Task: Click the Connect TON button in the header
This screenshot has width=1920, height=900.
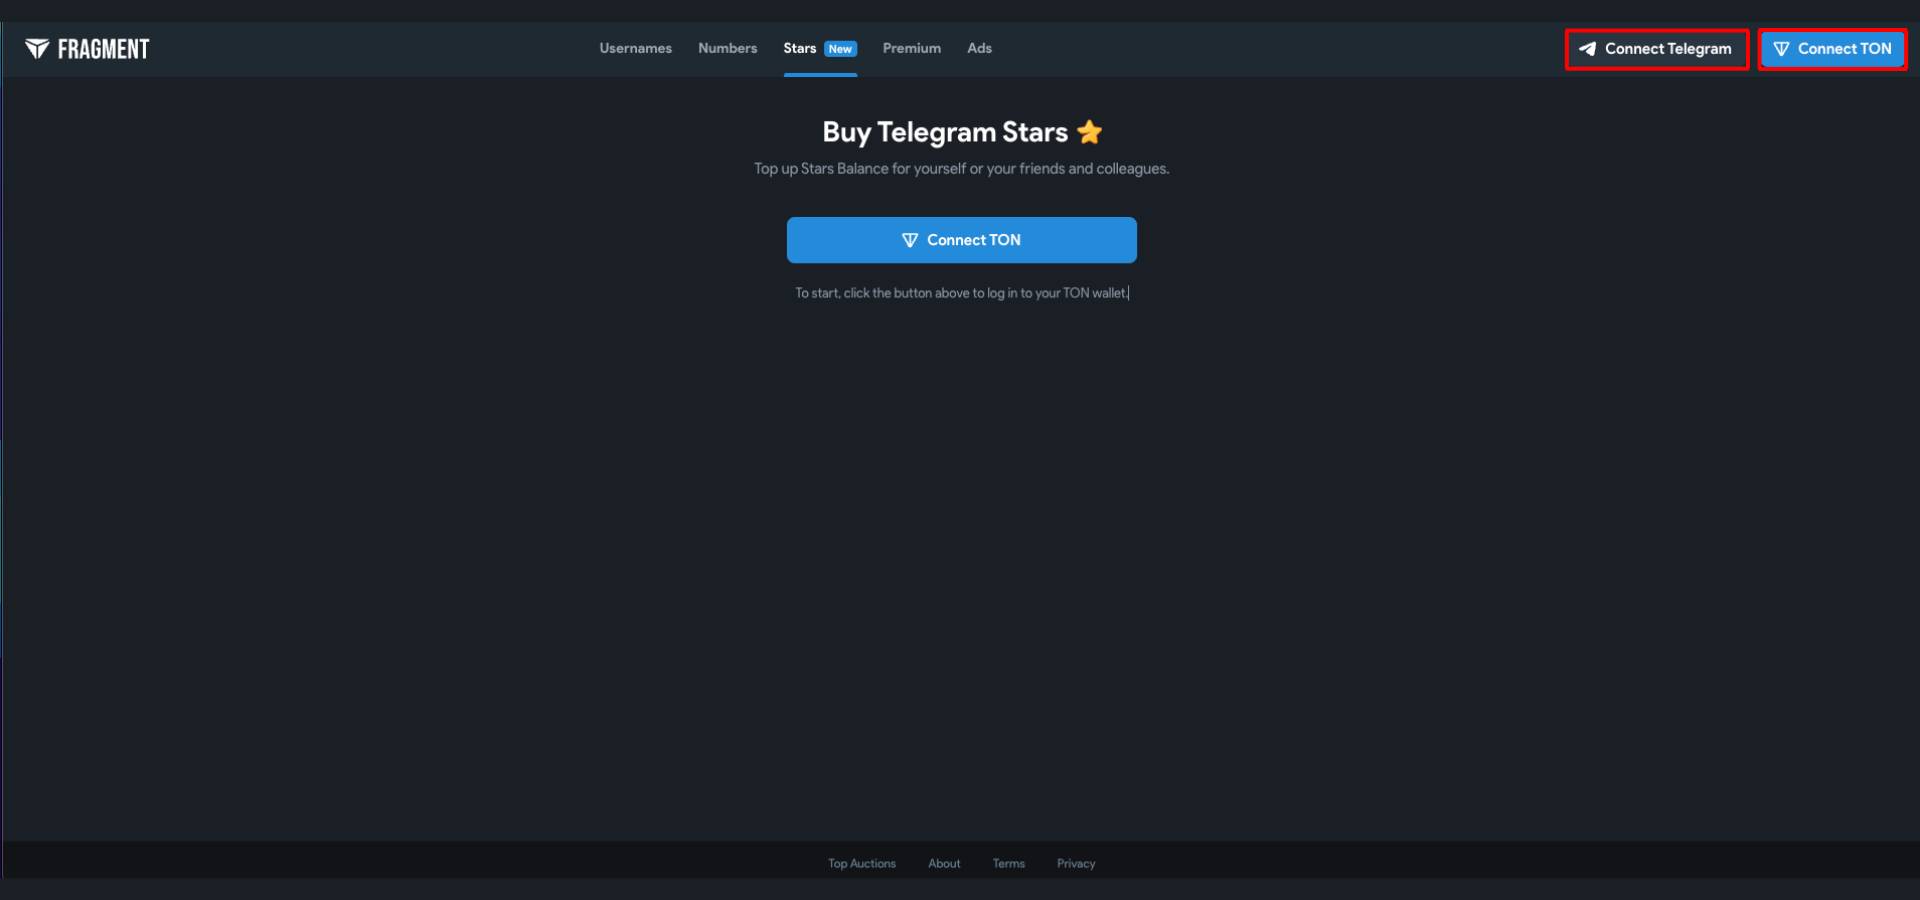Action: tap(1832, 49)
